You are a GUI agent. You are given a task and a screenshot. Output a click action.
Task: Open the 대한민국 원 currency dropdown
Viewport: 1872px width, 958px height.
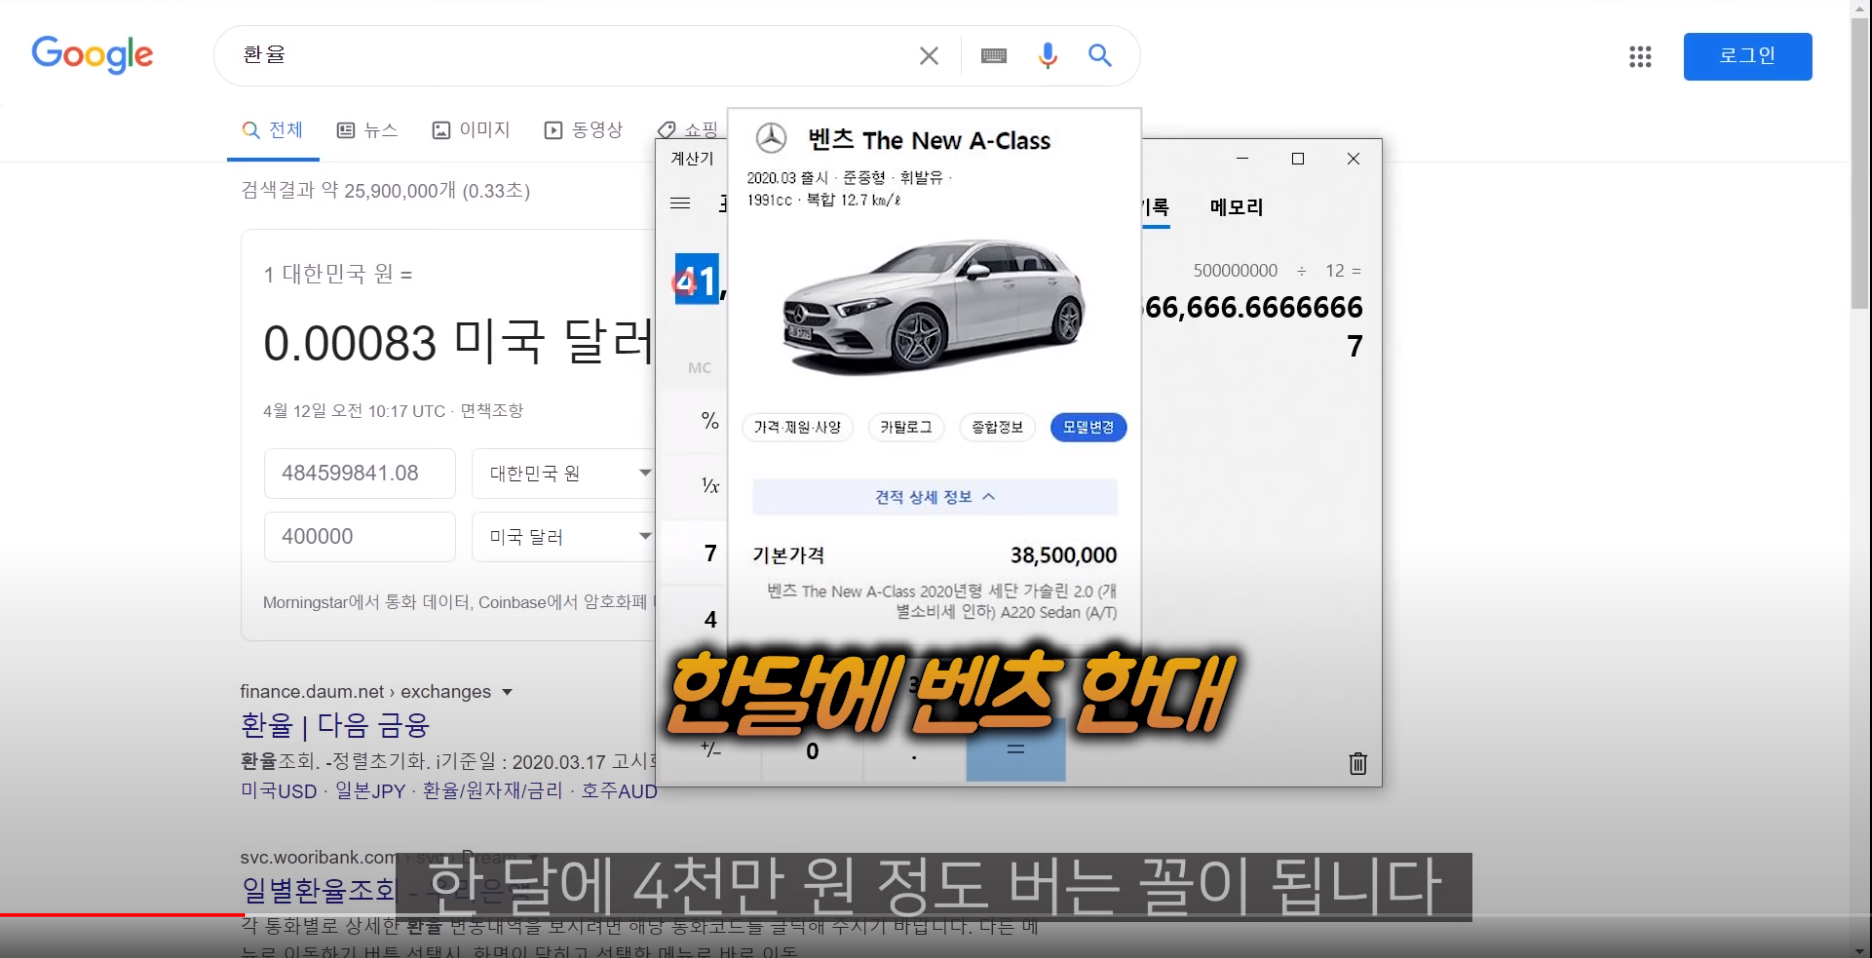(x=564, y=473)
